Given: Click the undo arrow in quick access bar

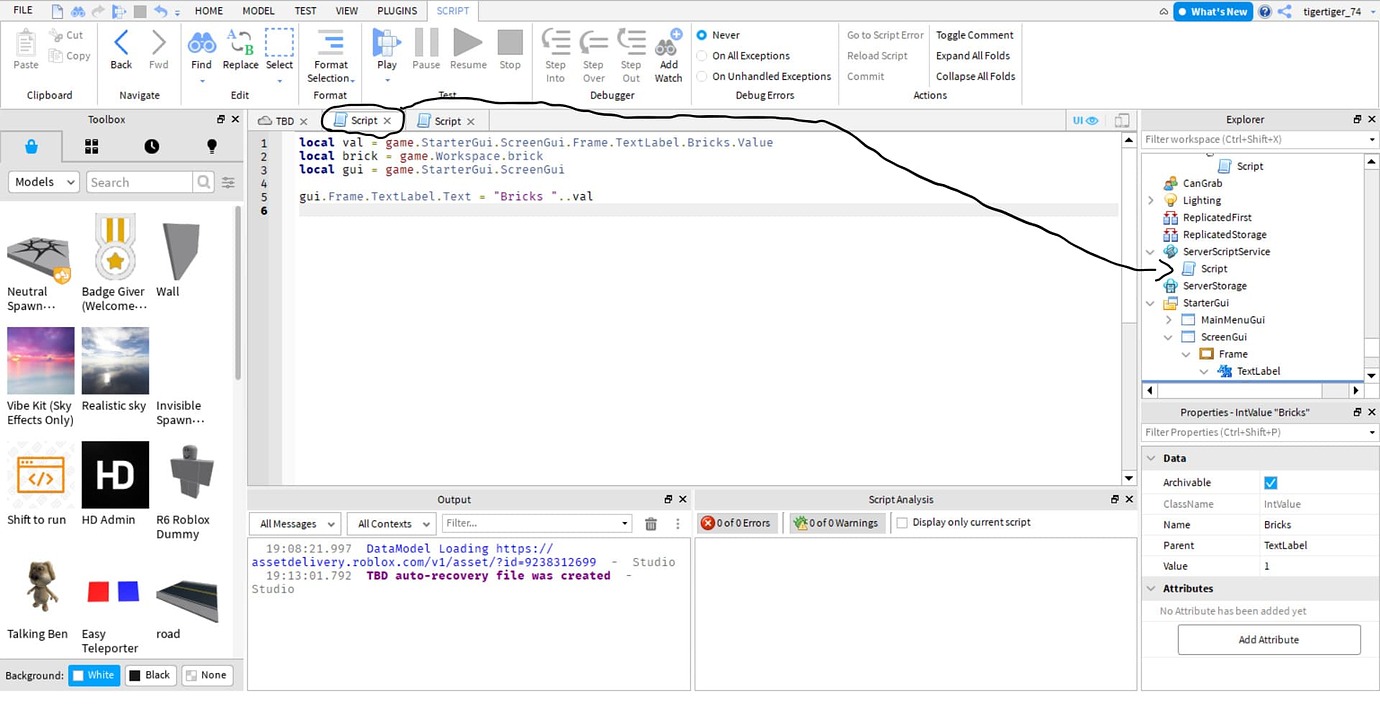Looking at the screenshot, I should (x=160, y=11).
